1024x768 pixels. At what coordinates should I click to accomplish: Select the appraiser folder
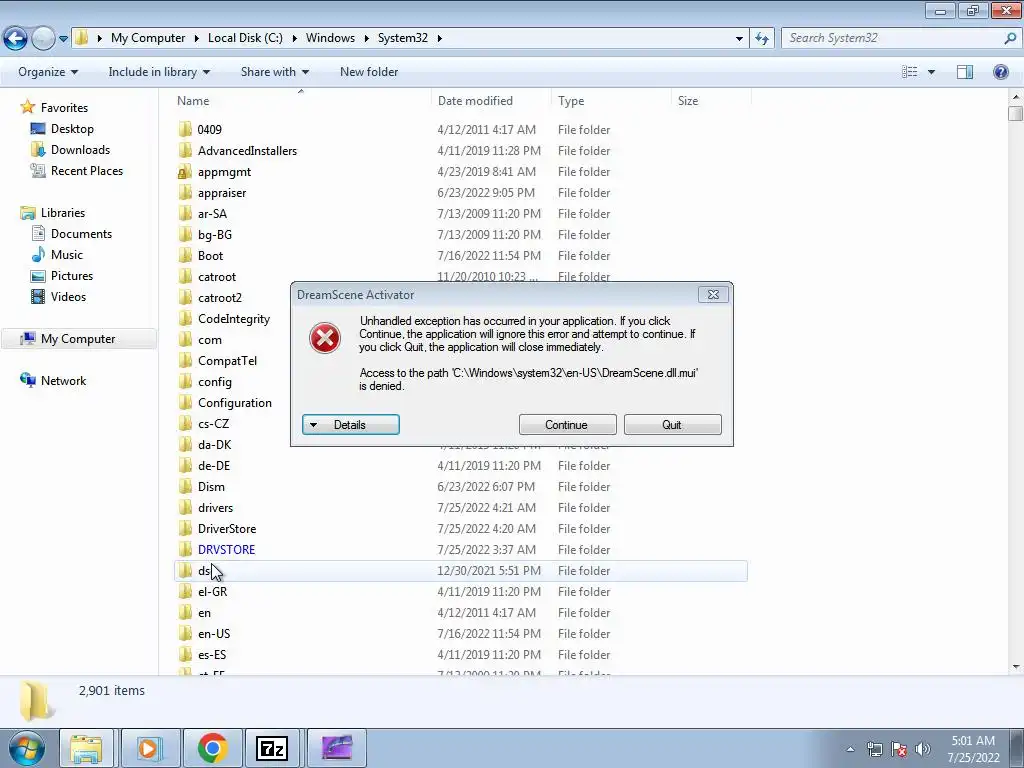point(222,193)
